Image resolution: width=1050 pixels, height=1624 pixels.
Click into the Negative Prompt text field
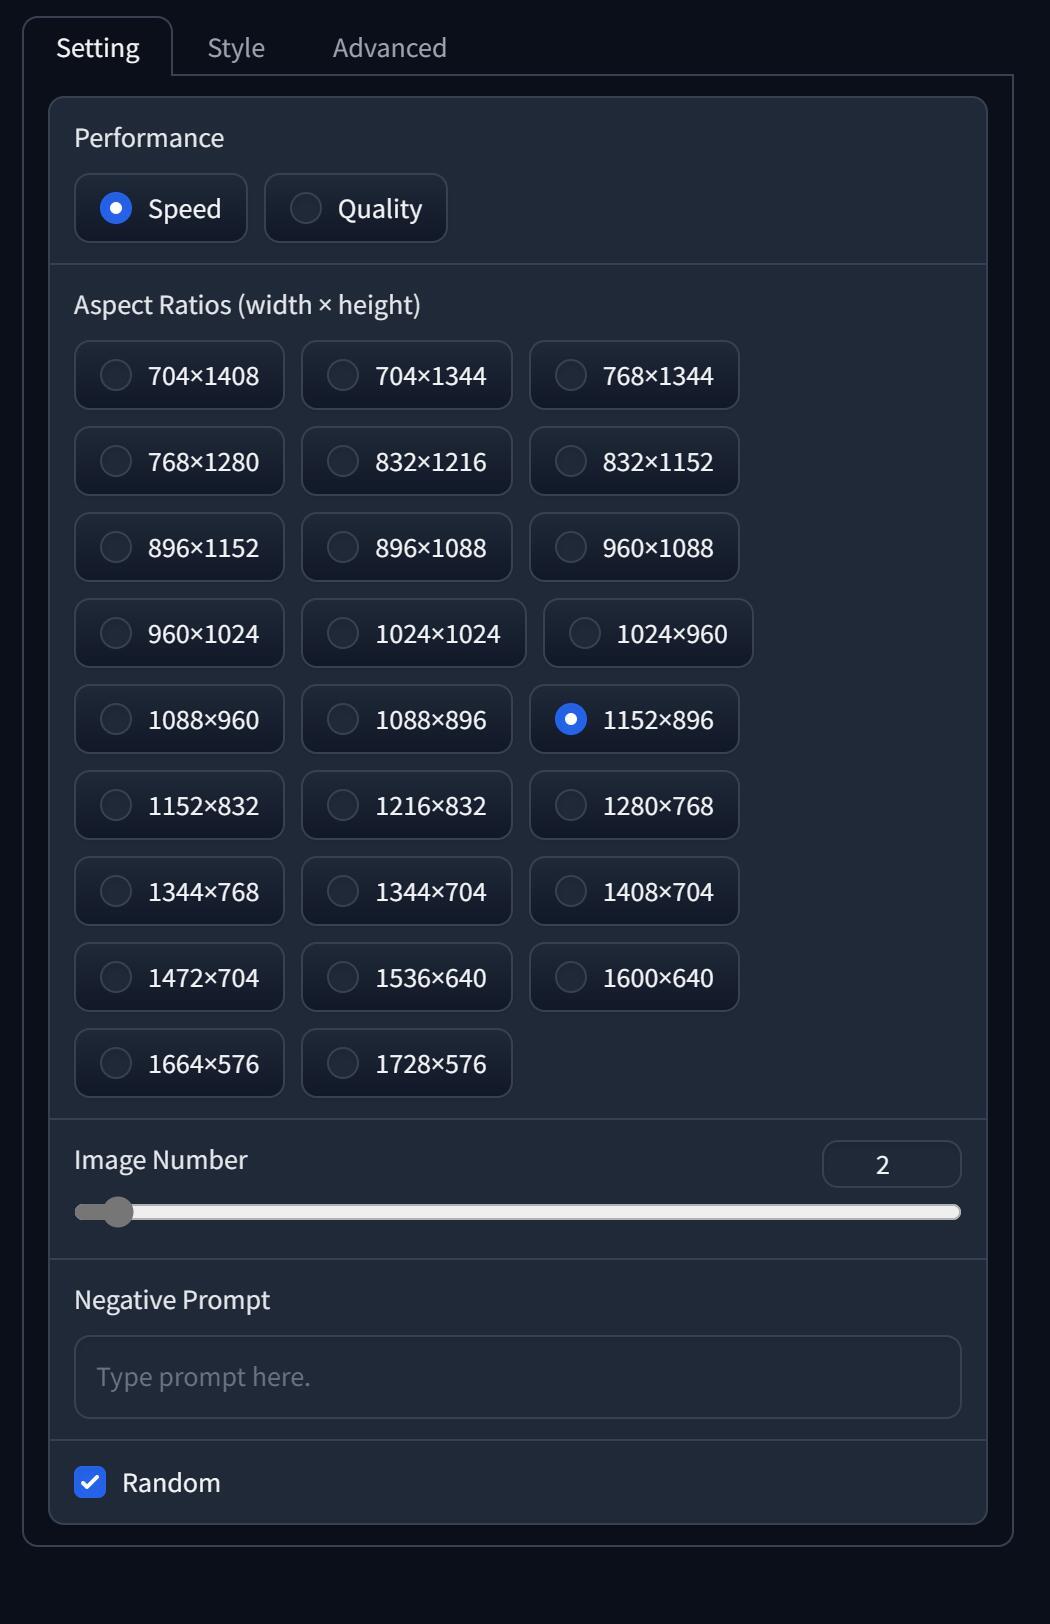tap(518, 1377)
